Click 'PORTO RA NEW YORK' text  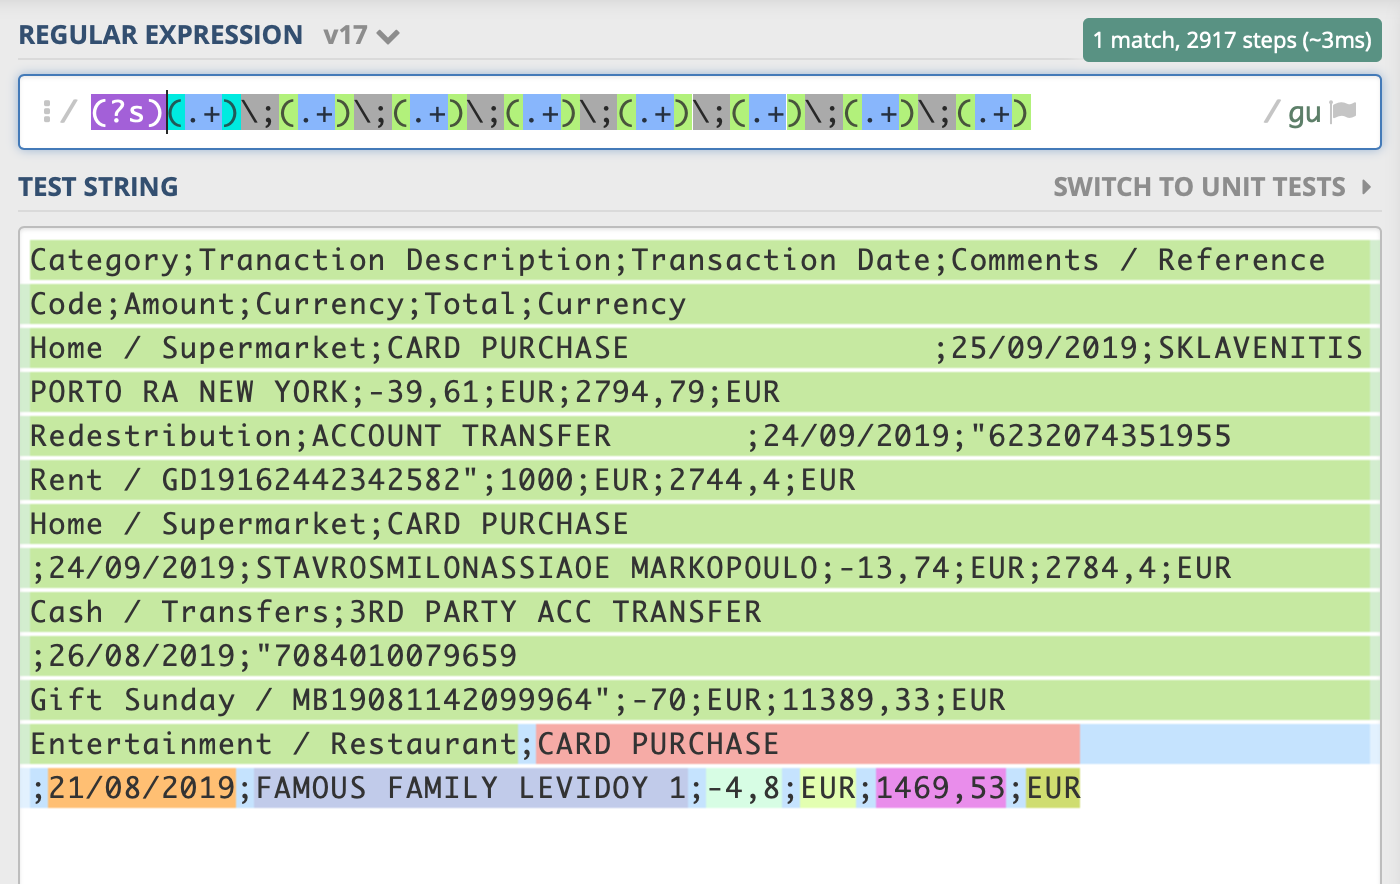(189, 392)
